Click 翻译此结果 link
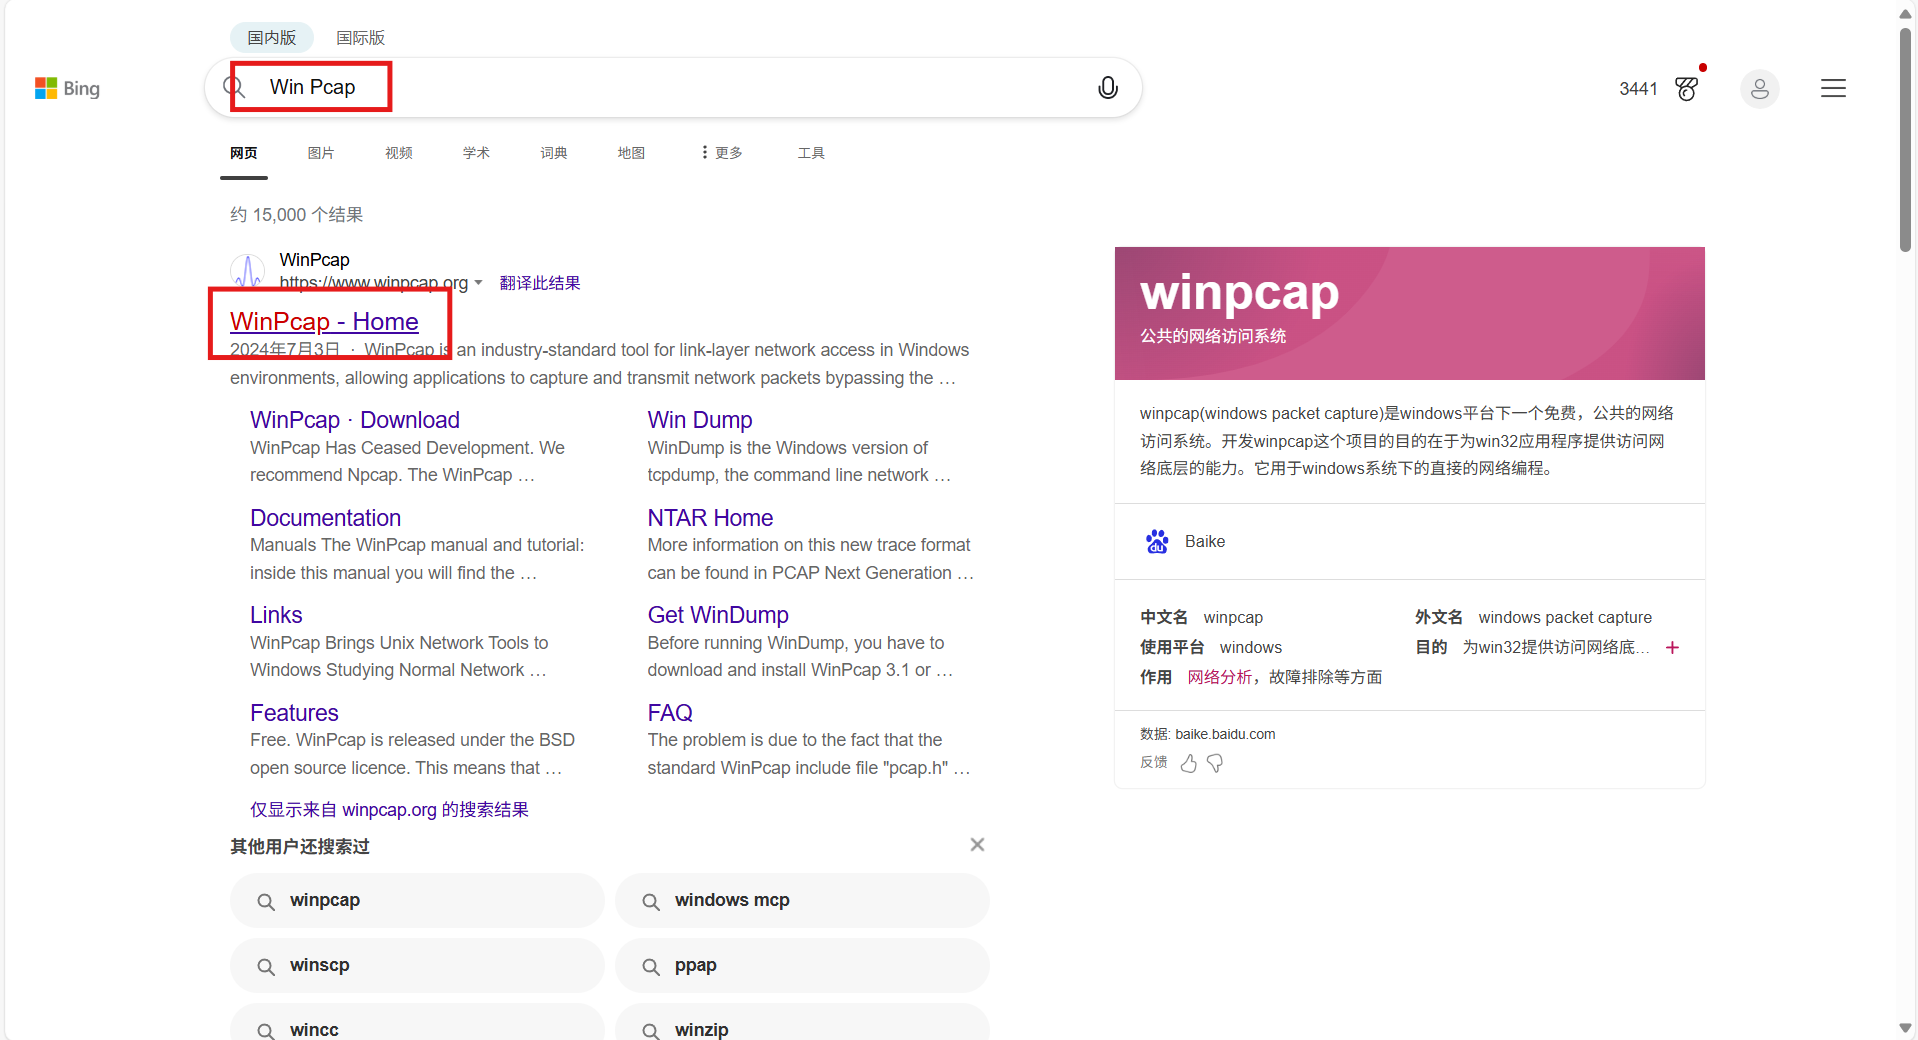The height and width of the screenshot is (1040, 1918). (x=540, y=283)
